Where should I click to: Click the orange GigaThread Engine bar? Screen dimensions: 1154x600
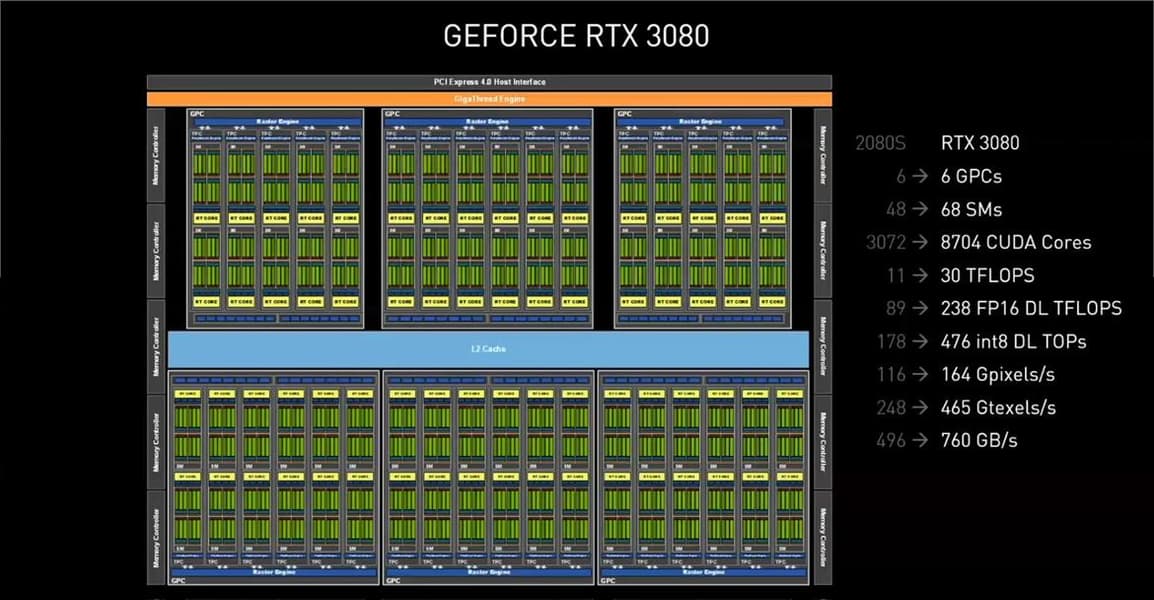489,99
